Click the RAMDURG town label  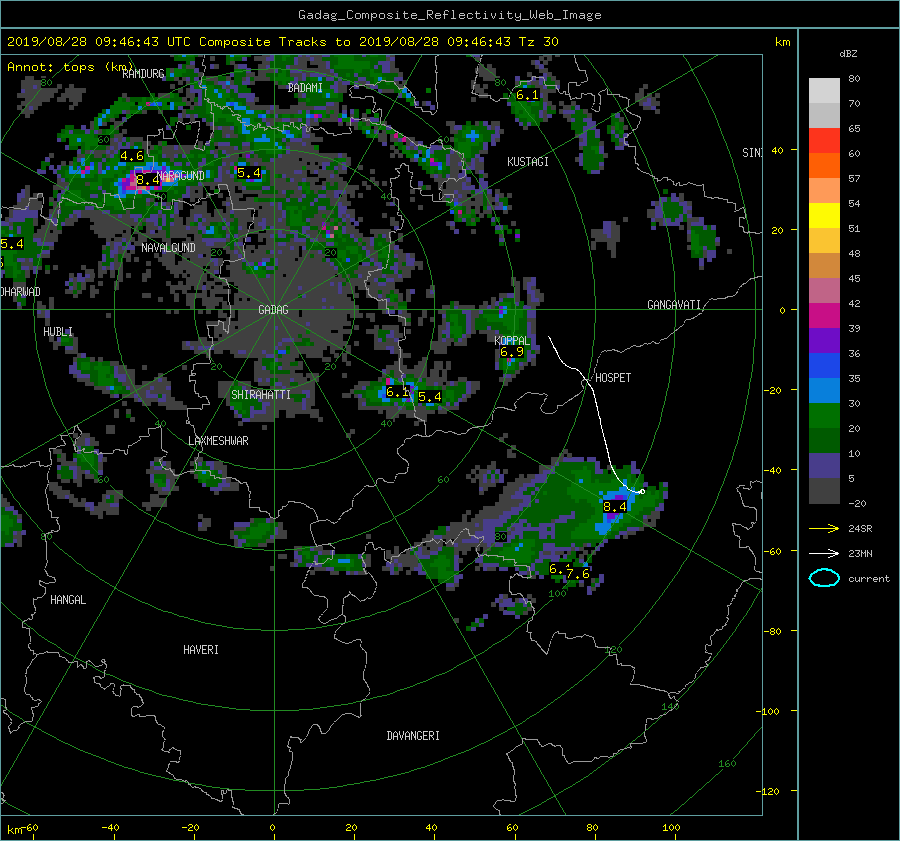pos(143,74)
